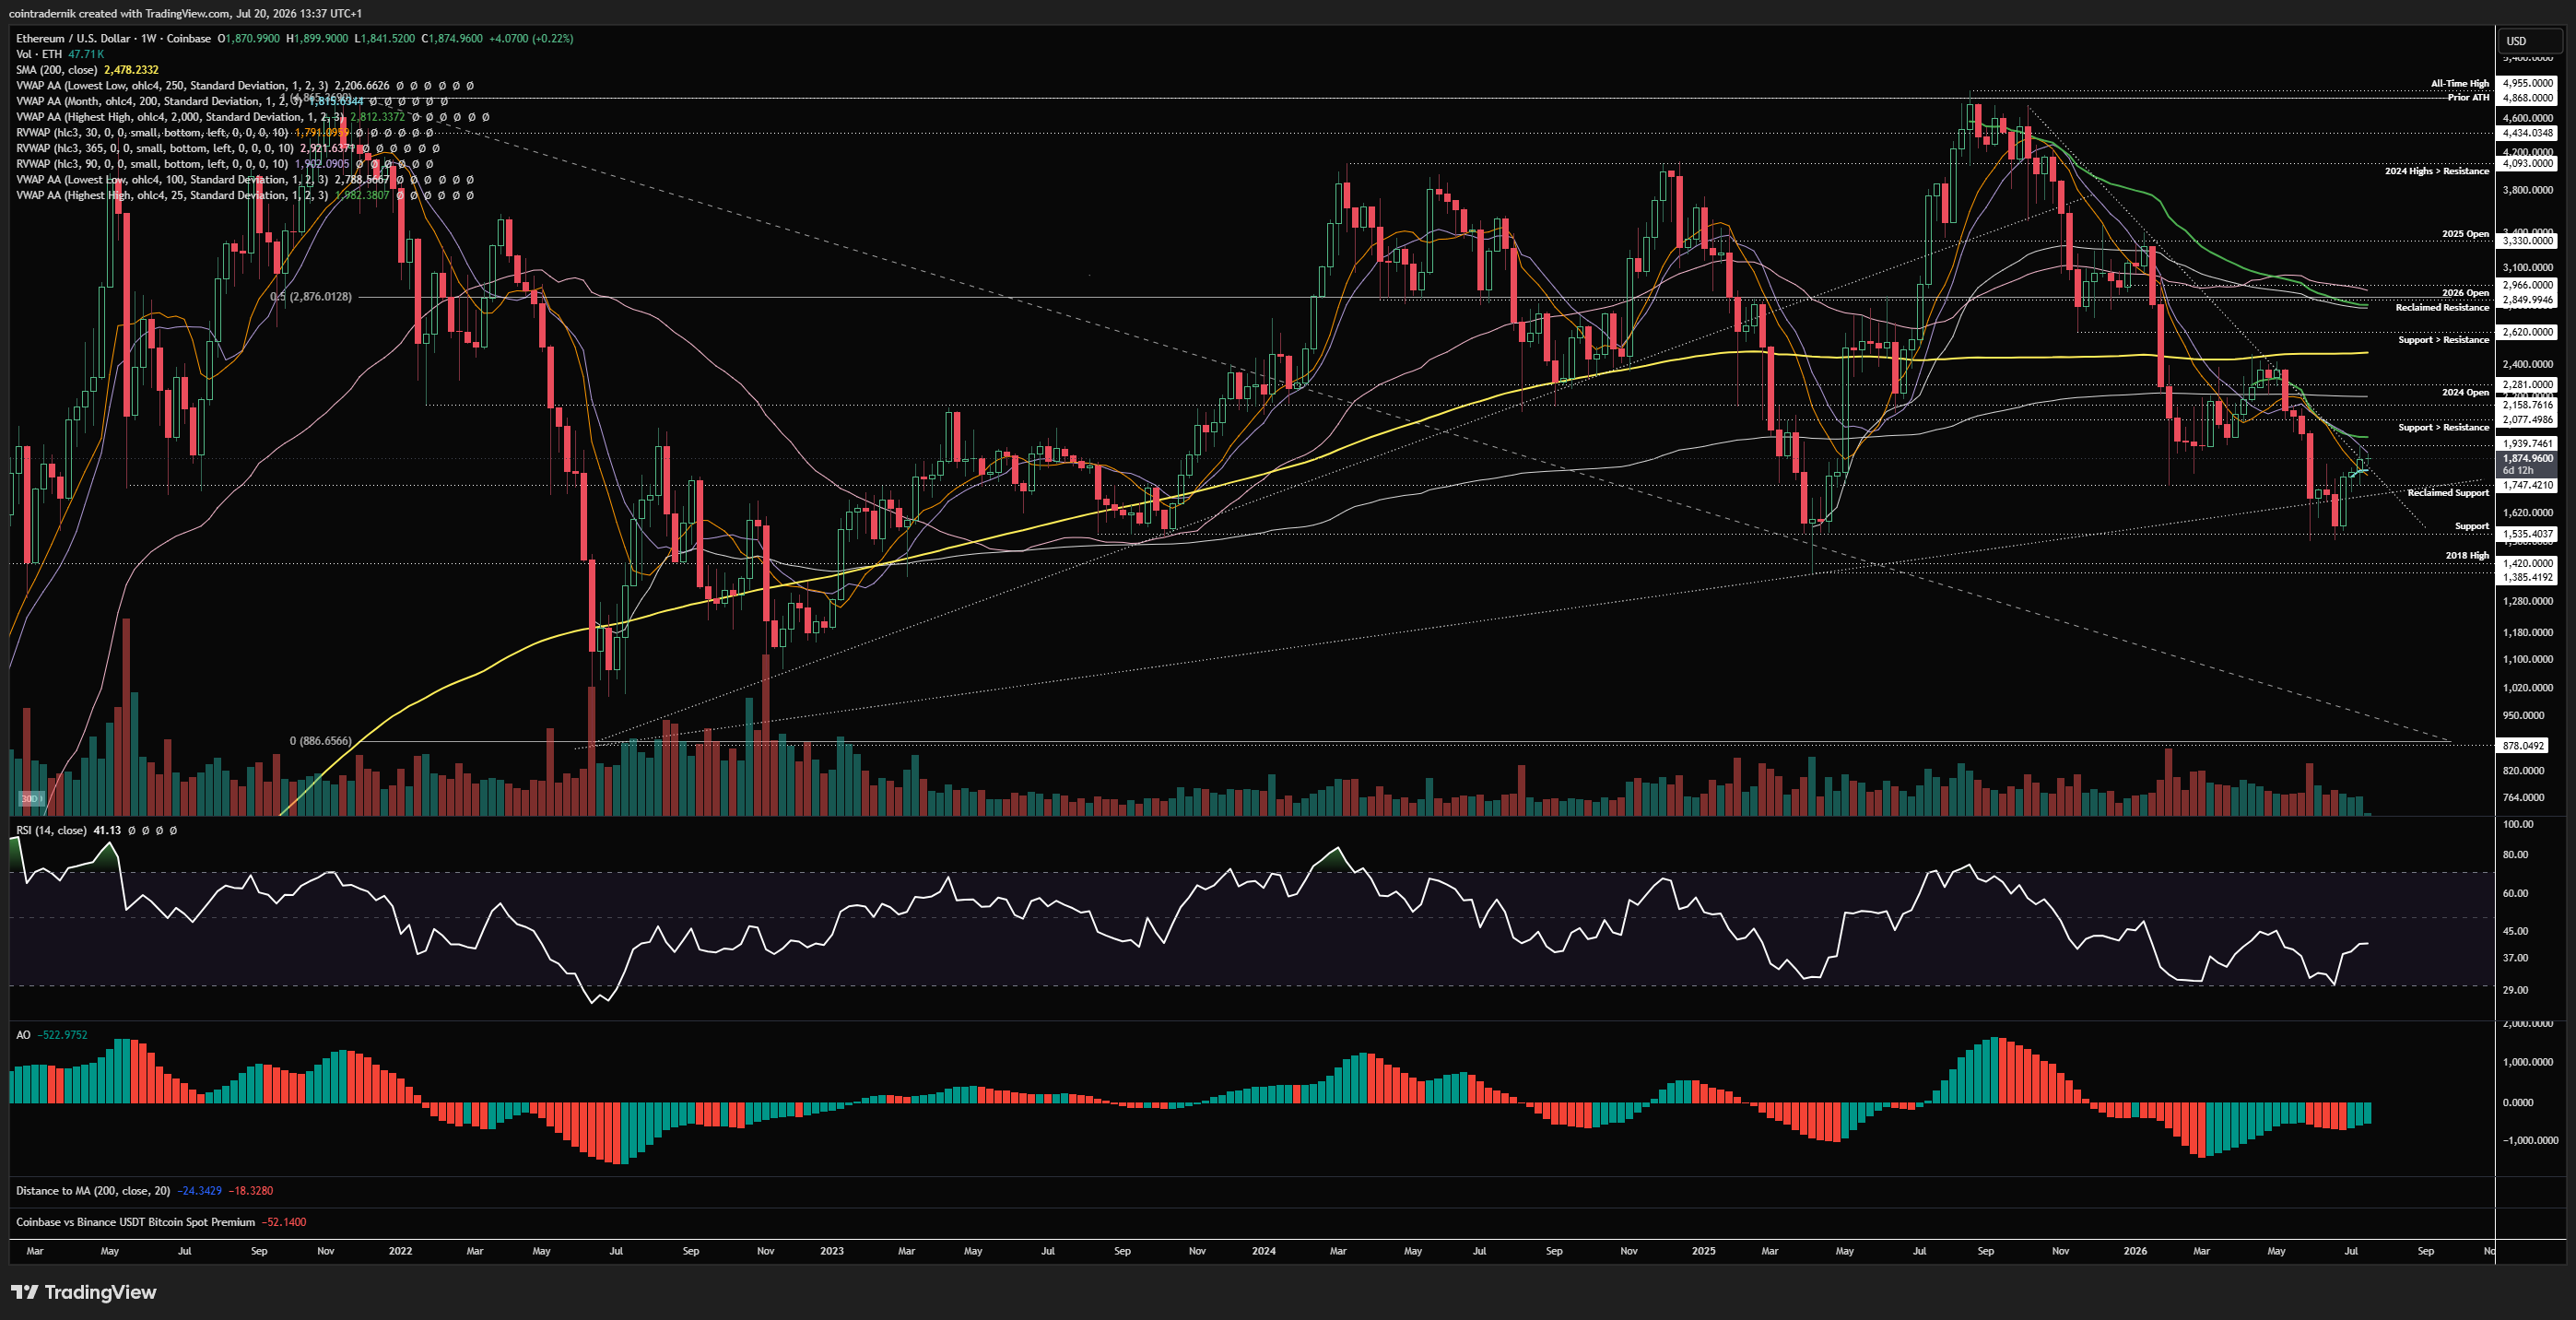The height and width of the screenshot is (1320, 2576).
Task: Click the AO value -522.9752
Action: point(62,1035)
